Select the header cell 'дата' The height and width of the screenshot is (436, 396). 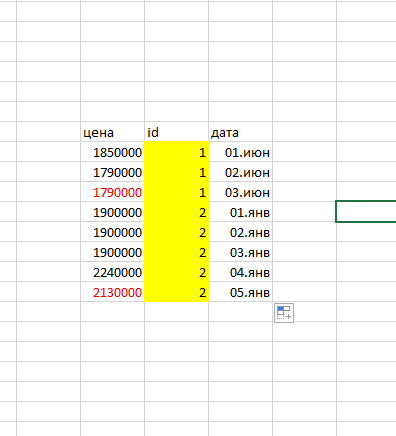[240, 132]
